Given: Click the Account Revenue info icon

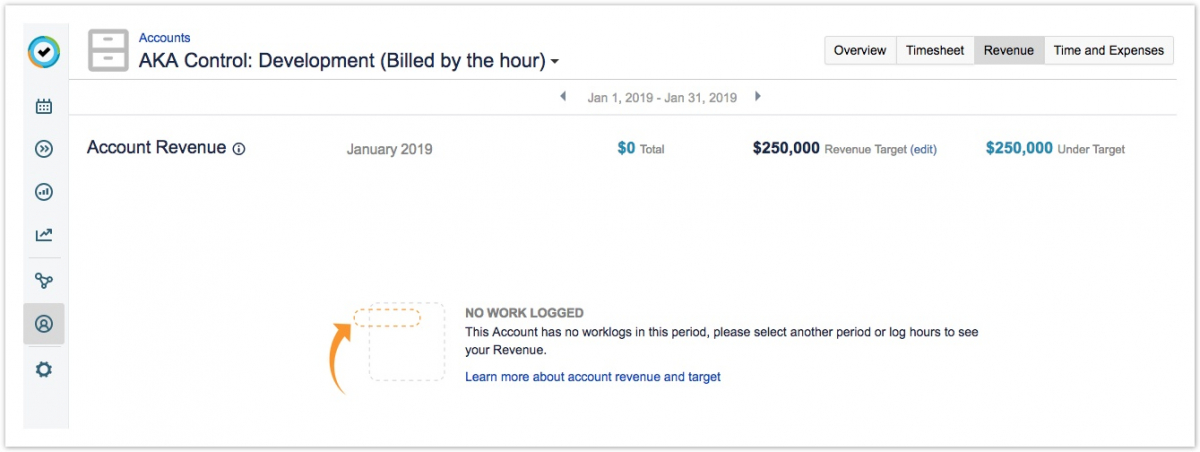Looking at the screenshot, I should pos(239,149).
